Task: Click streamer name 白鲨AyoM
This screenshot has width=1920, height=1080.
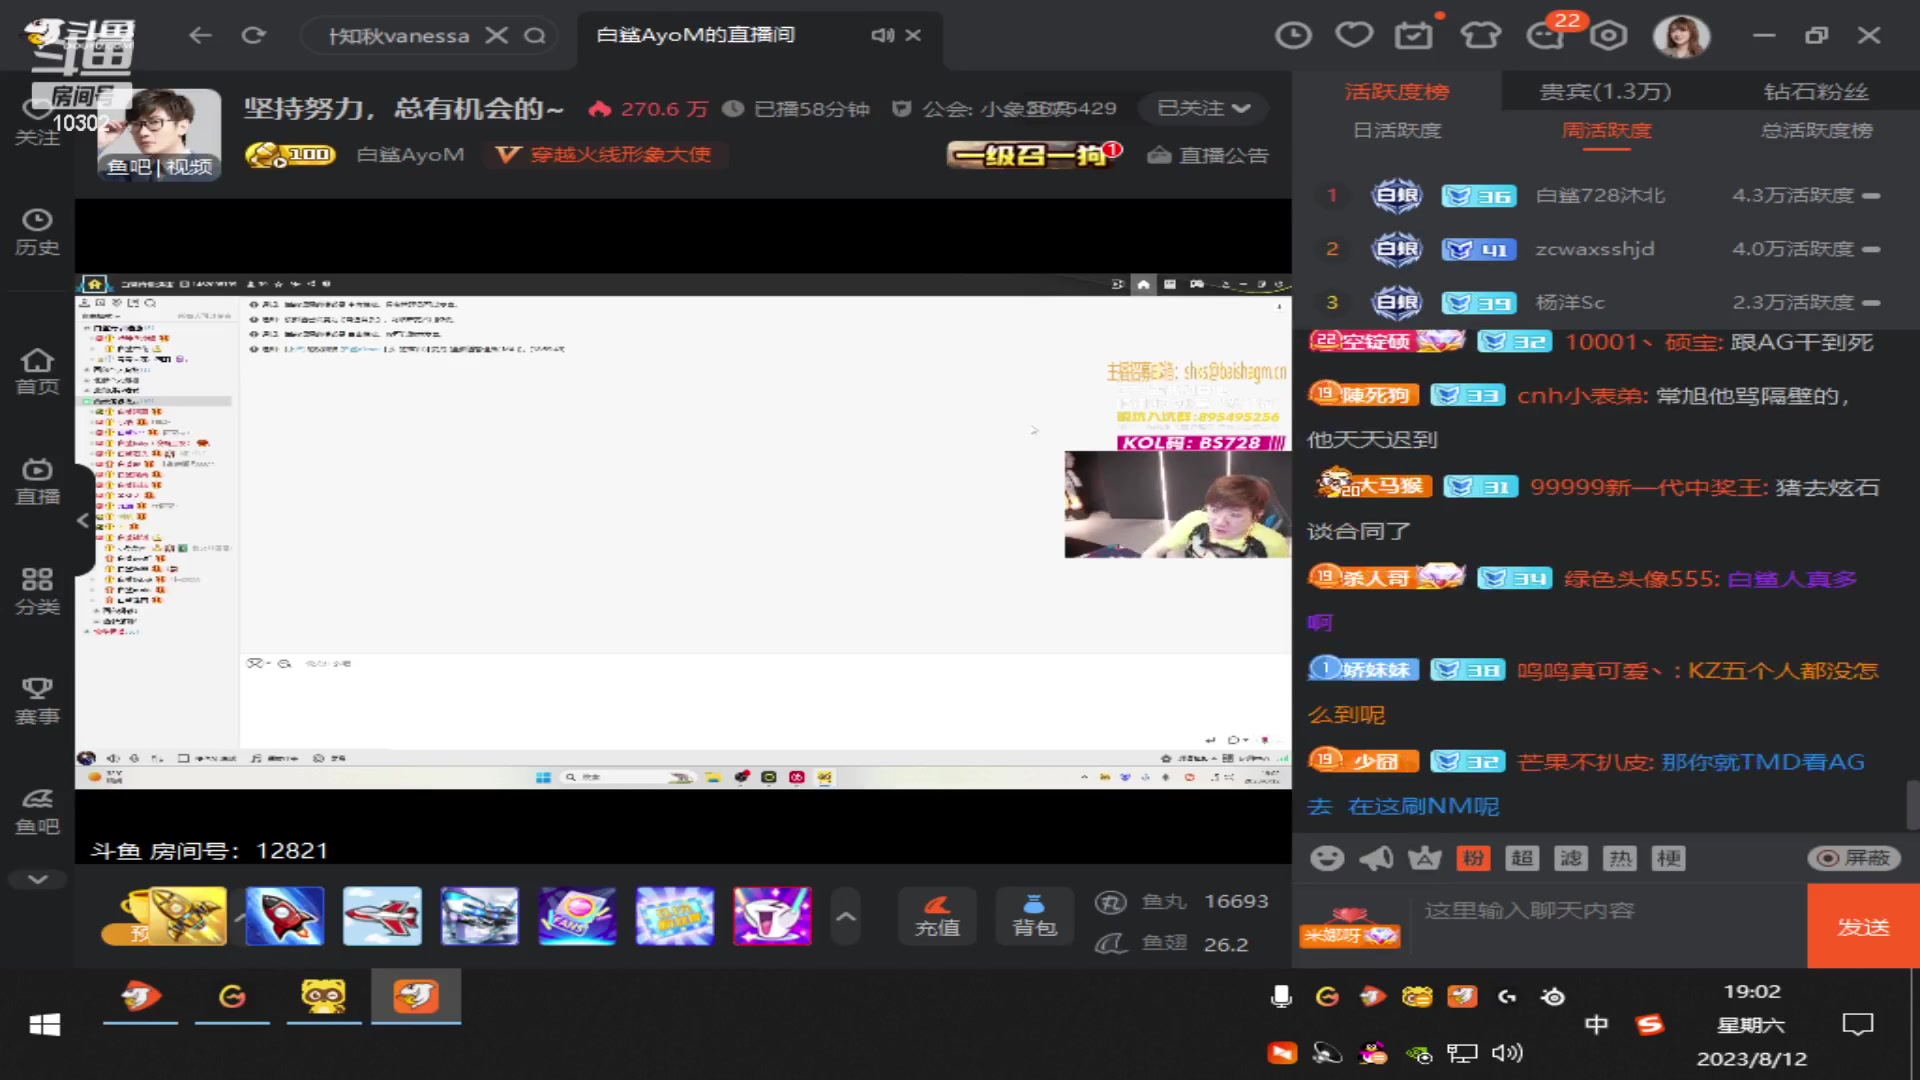Action: click(x=410, y=155)
